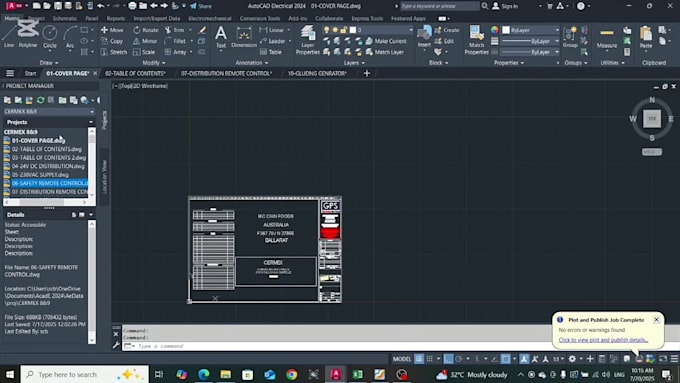Click Sign In button

[x=505, y=6]
